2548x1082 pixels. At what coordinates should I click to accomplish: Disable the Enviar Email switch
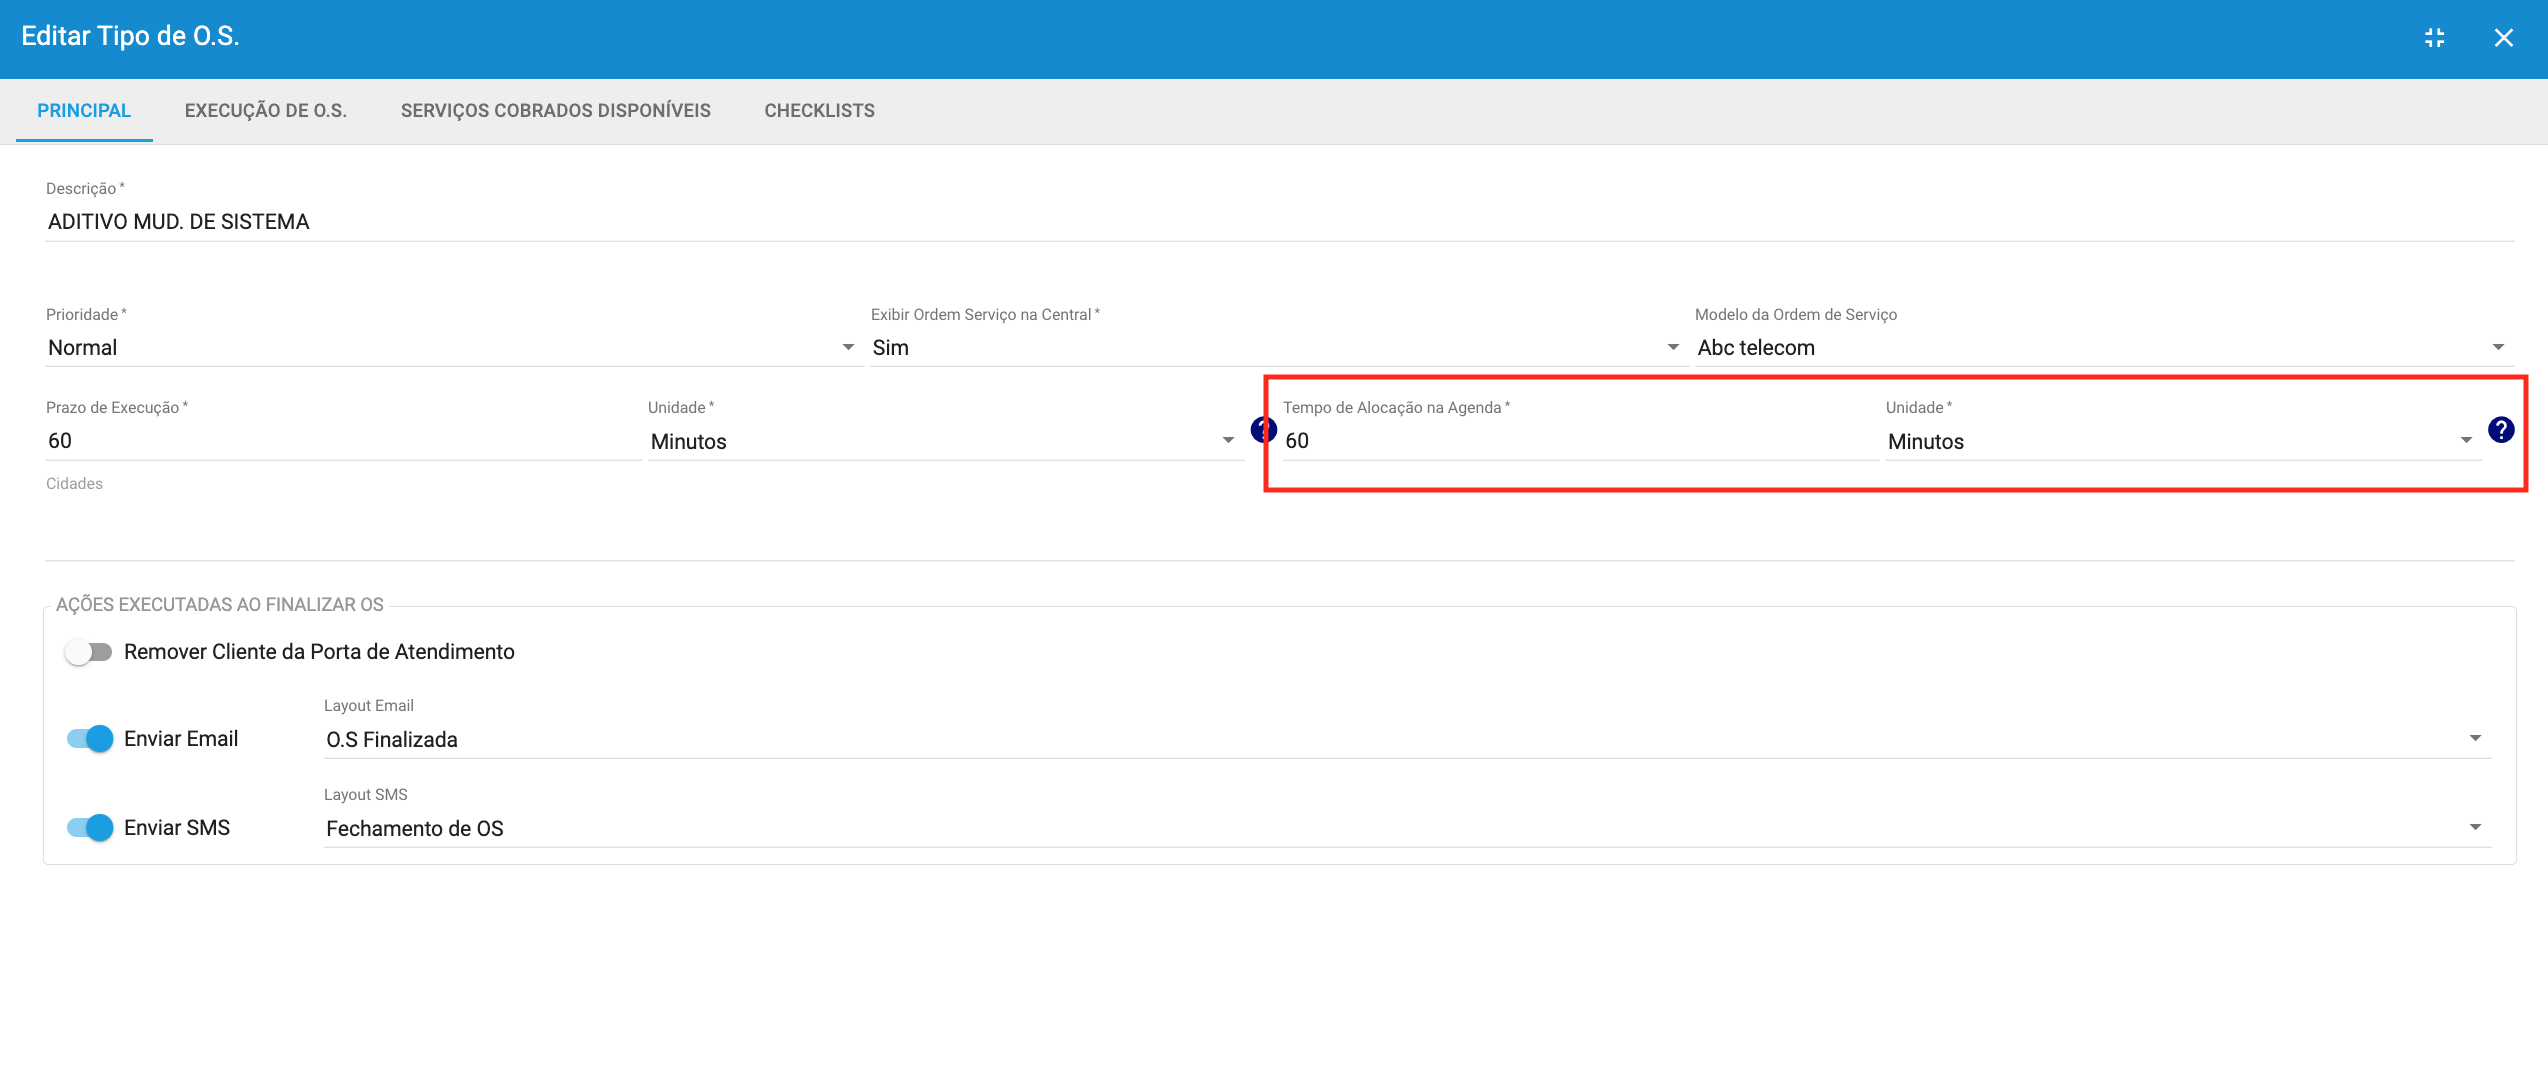pos(89,739)
